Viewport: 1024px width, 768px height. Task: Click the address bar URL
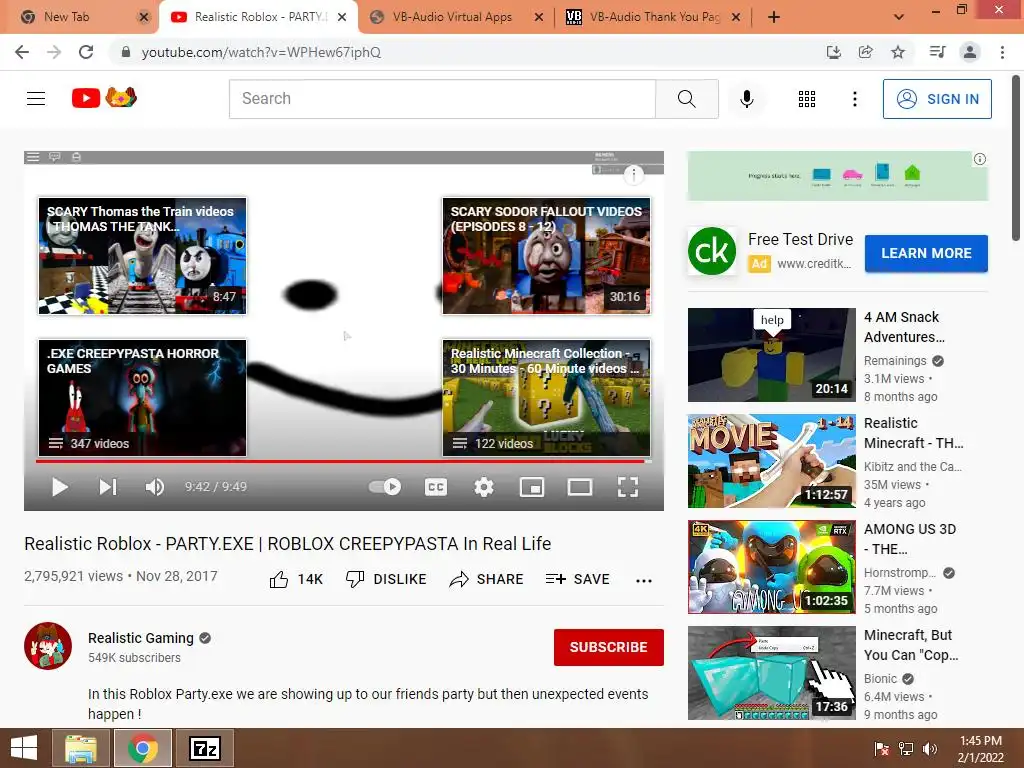tap(261, 52)
